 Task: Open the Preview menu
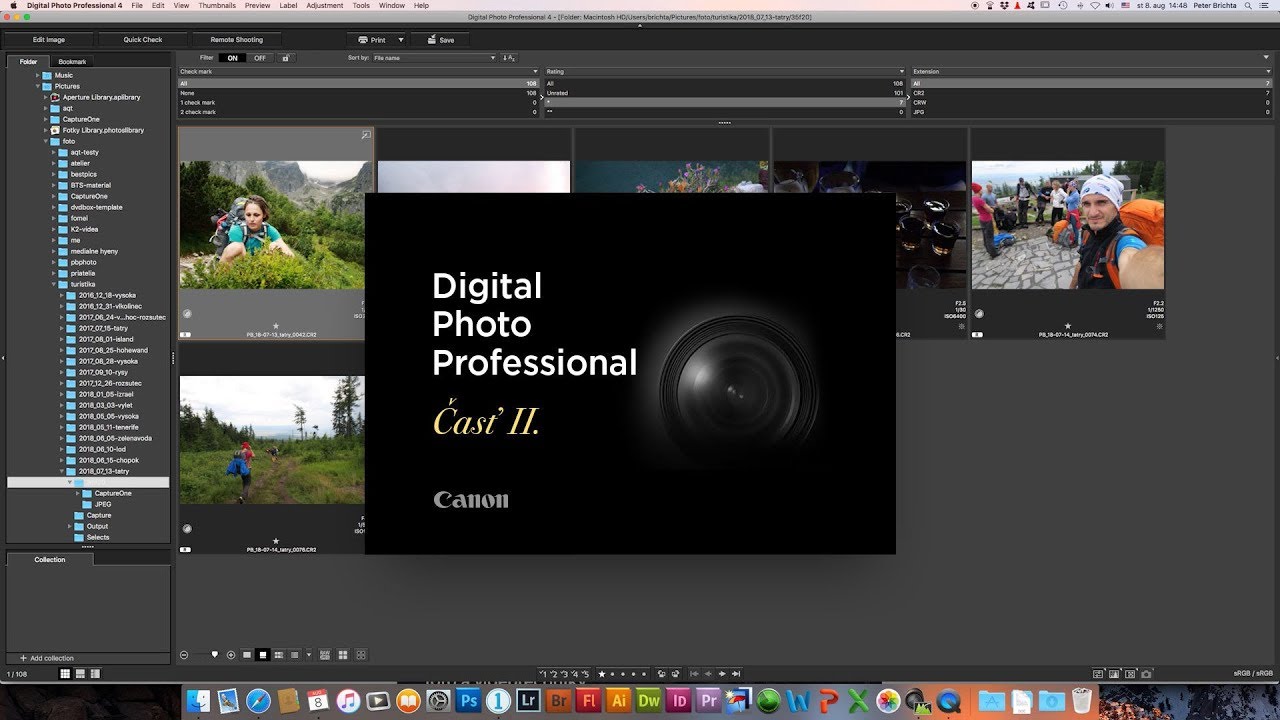(257, 5)
